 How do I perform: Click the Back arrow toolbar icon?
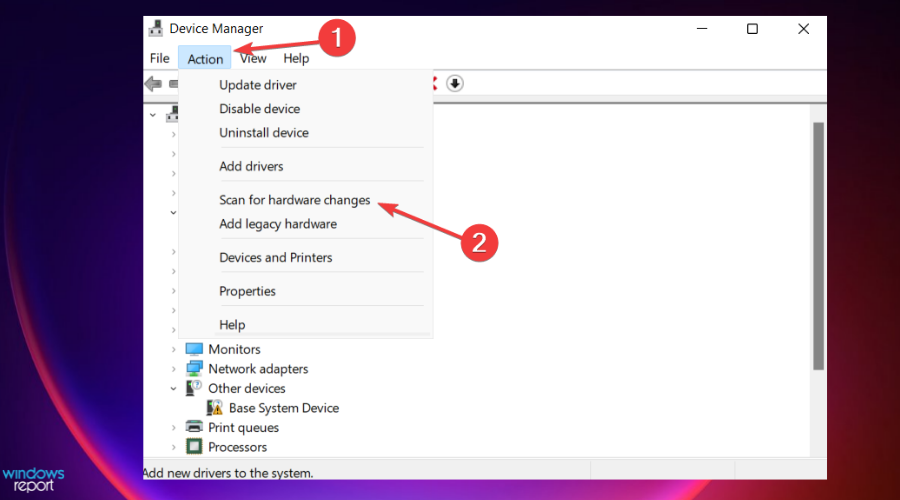coord(153,84)
